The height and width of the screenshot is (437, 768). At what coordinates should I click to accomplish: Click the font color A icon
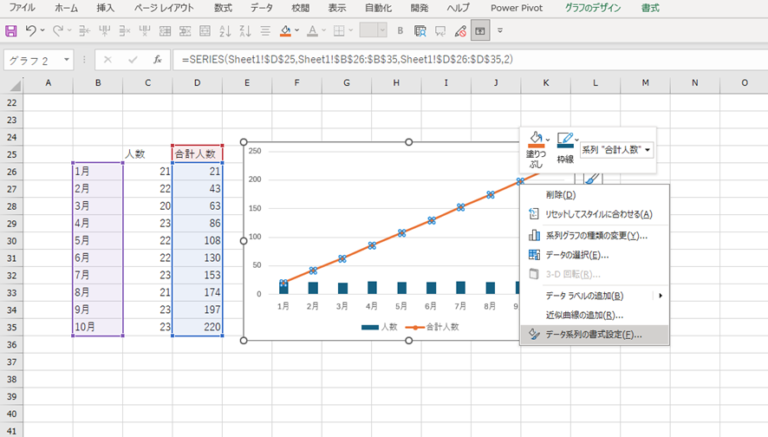[312, 31]
